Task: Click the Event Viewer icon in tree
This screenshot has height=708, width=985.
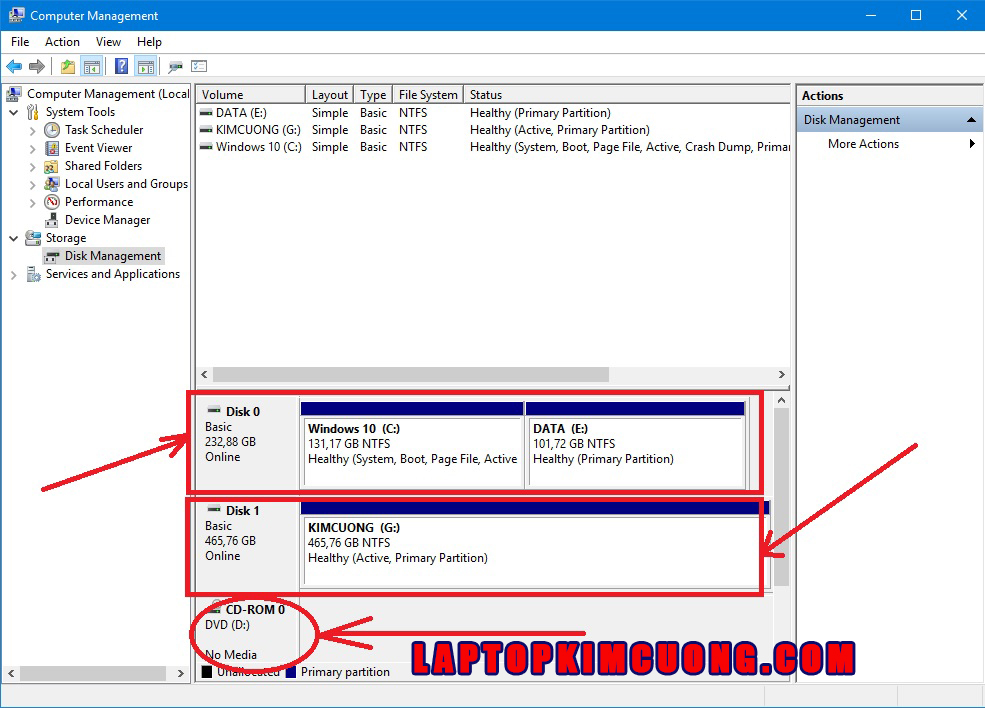Action: (x=52, y=148)
